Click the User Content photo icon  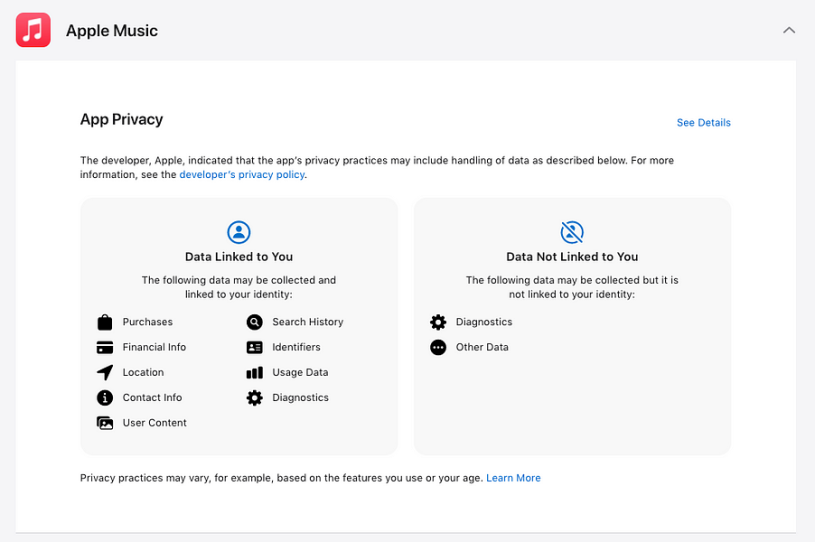[105, 423]
